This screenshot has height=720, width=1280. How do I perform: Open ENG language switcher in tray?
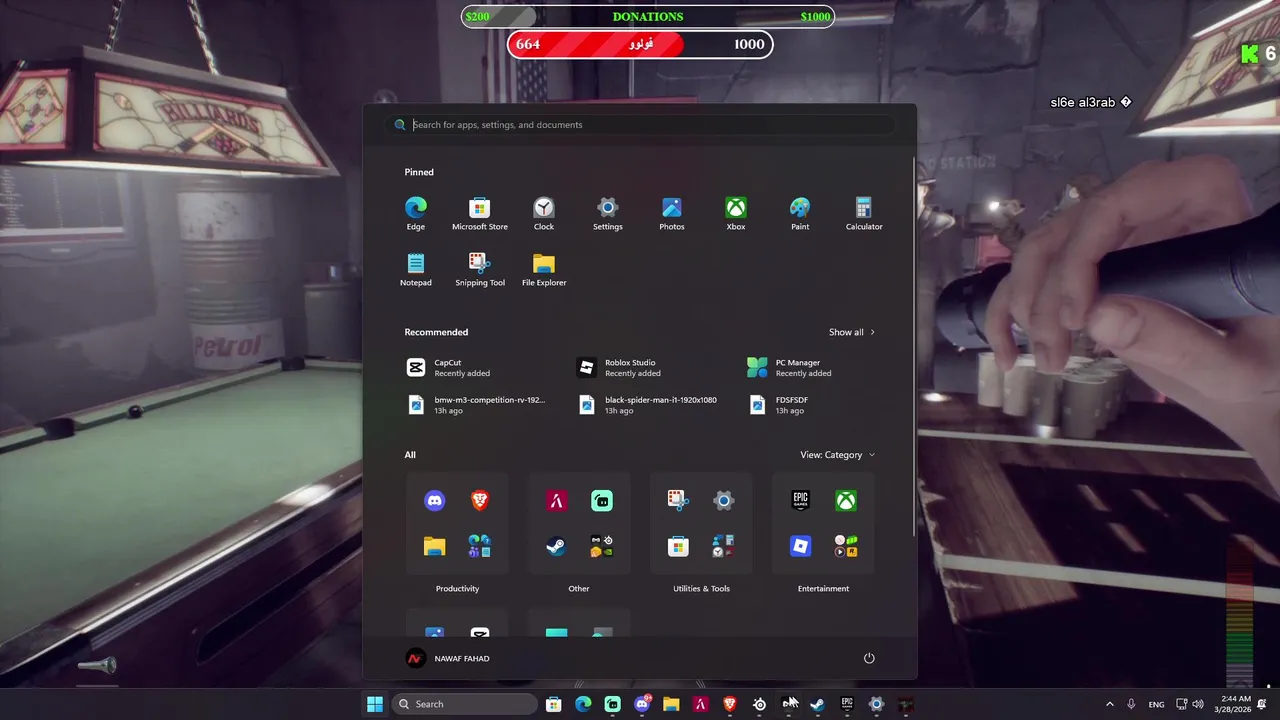pyautogui.click(x=1156, y=704)
